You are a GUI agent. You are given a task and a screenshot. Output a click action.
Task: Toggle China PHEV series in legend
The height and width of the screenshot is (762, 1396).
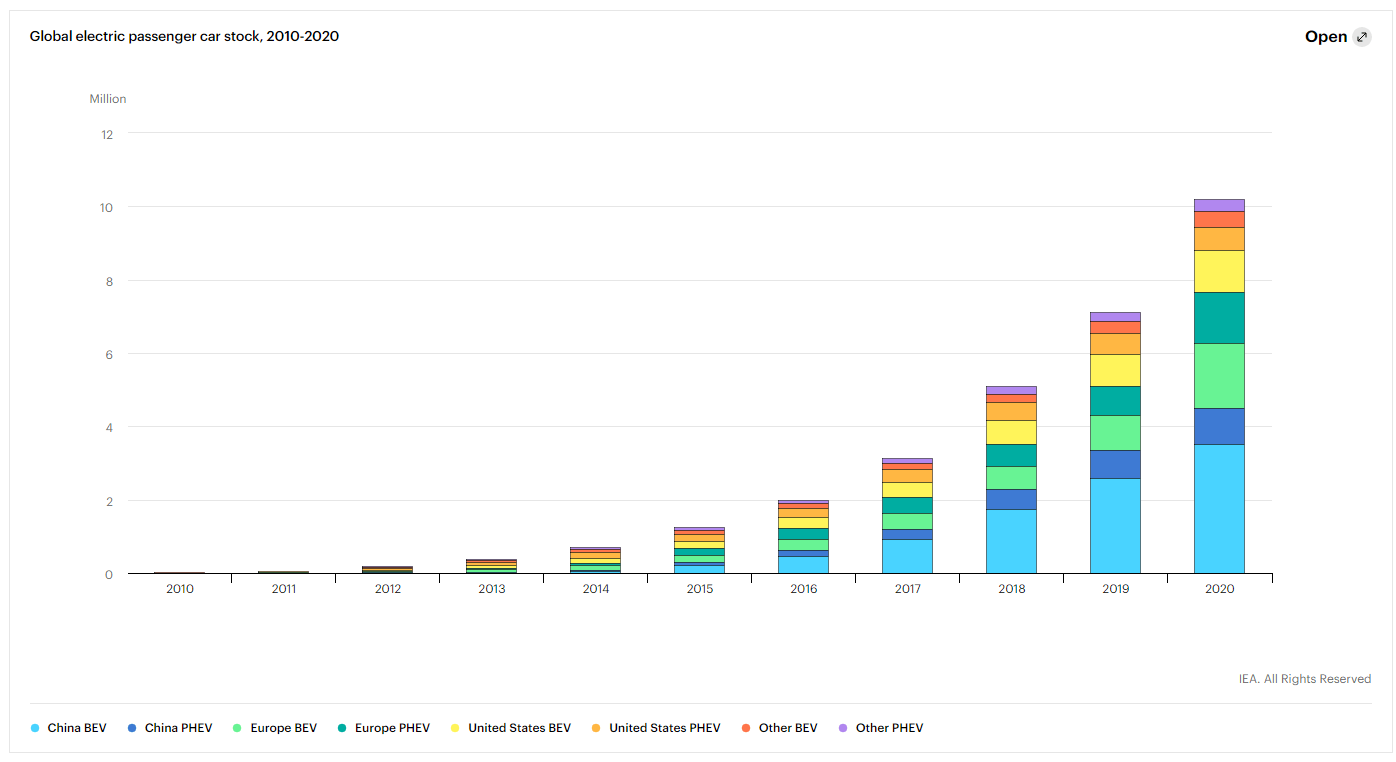170,728
